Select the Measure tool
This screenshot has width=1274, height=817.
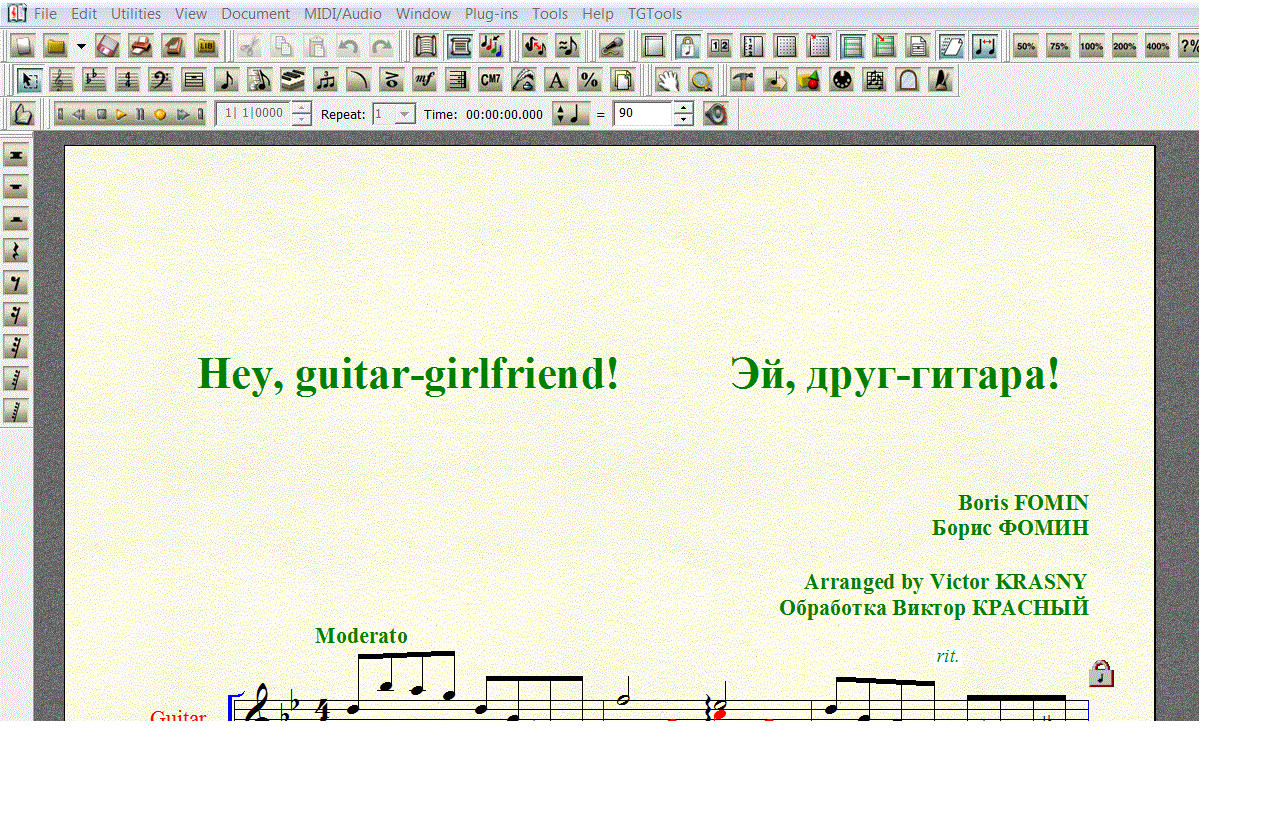pos(194,80)
